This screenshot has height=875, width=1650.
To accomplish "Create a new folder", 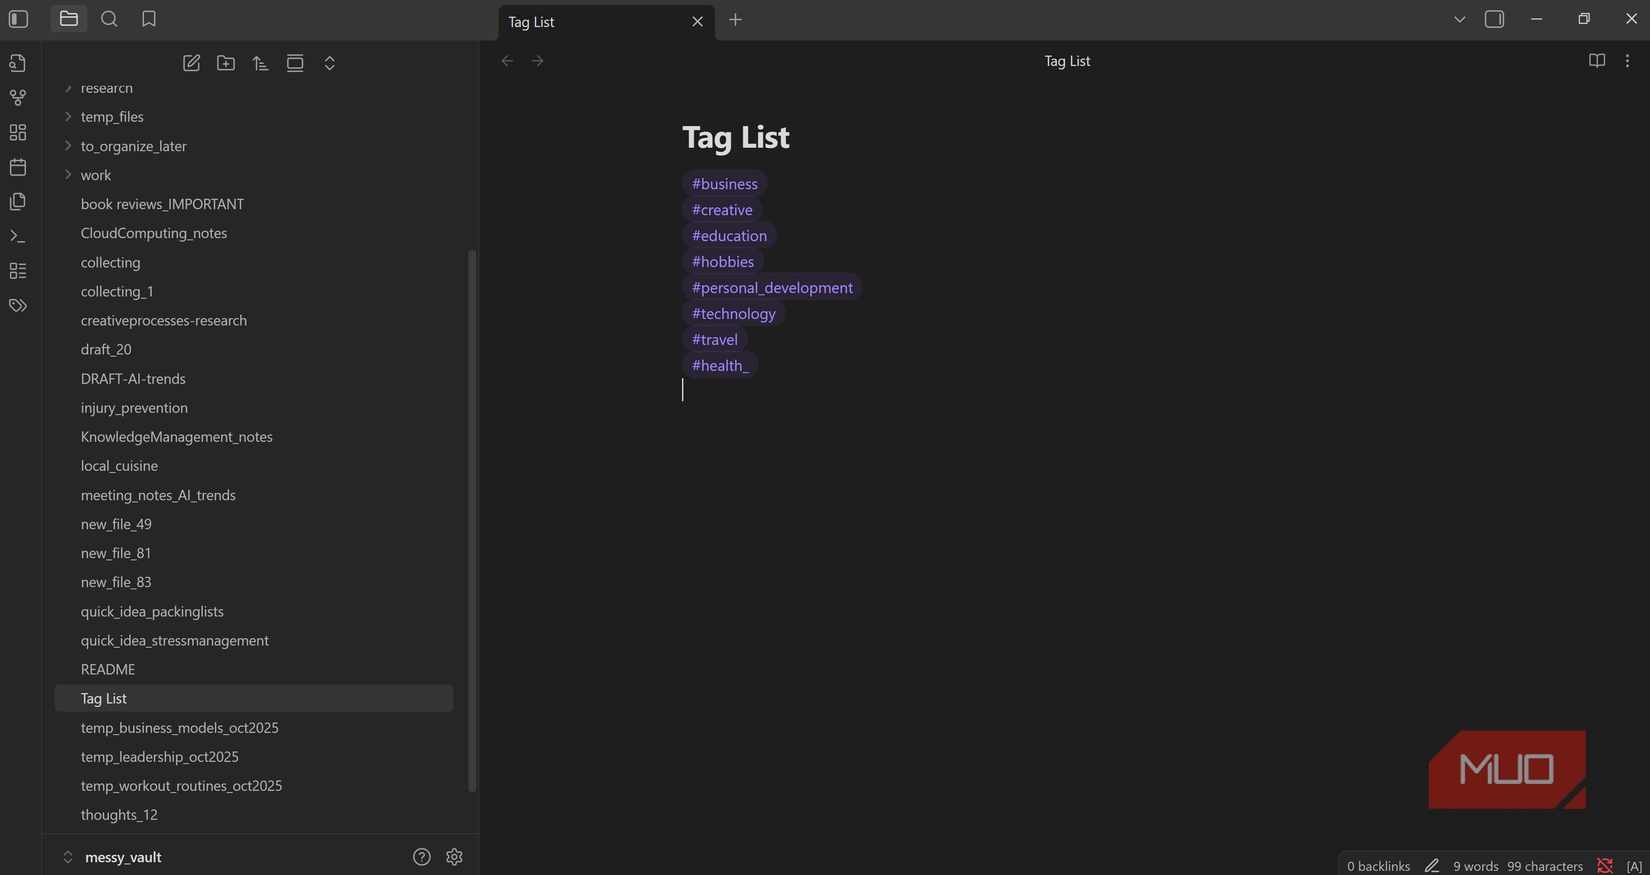I will pos(226,63).
